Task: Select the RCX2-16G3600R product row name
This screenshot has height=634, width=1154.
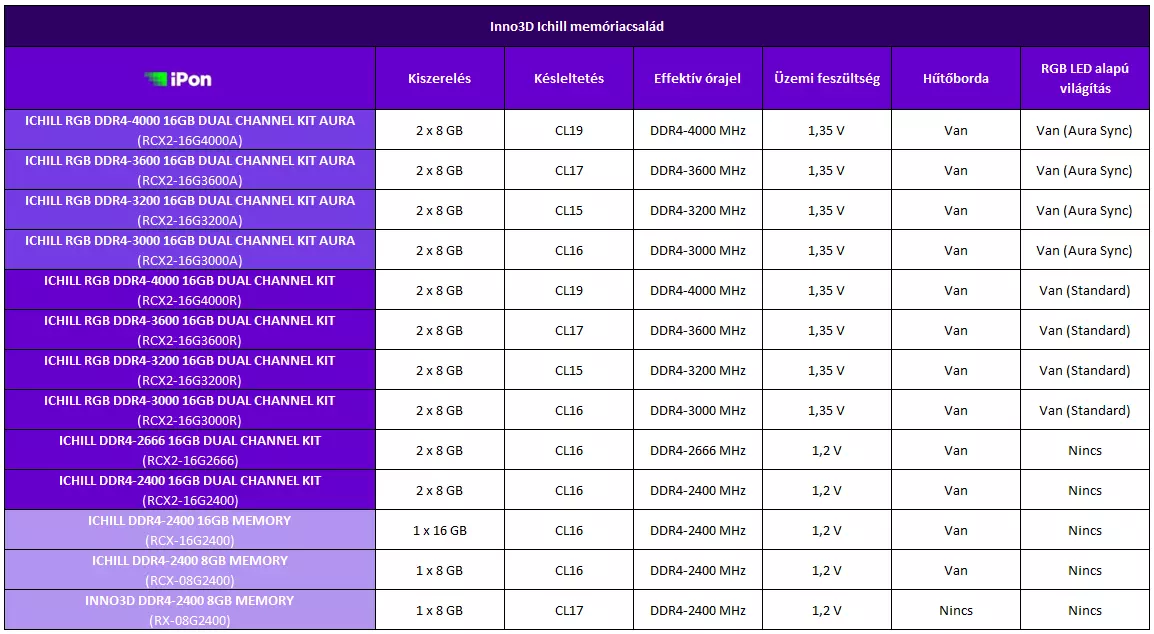Action: tap(190, 330)
